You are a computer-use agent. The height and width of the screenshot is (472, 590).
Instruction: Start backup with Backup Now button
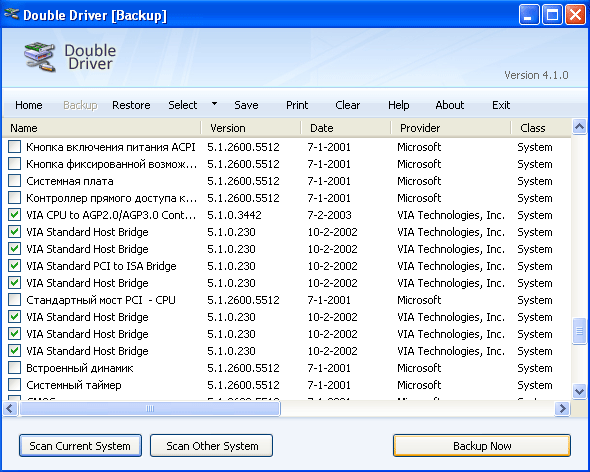(482, 446)
